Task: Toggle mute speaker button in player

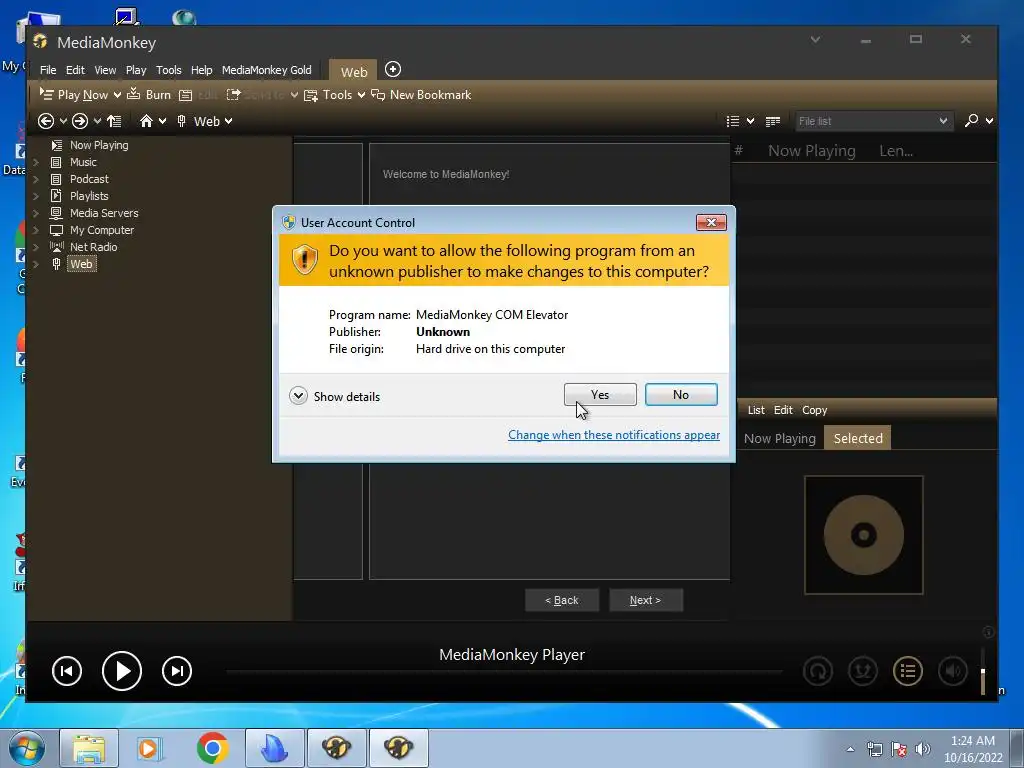Action: (x=953, y=671)
